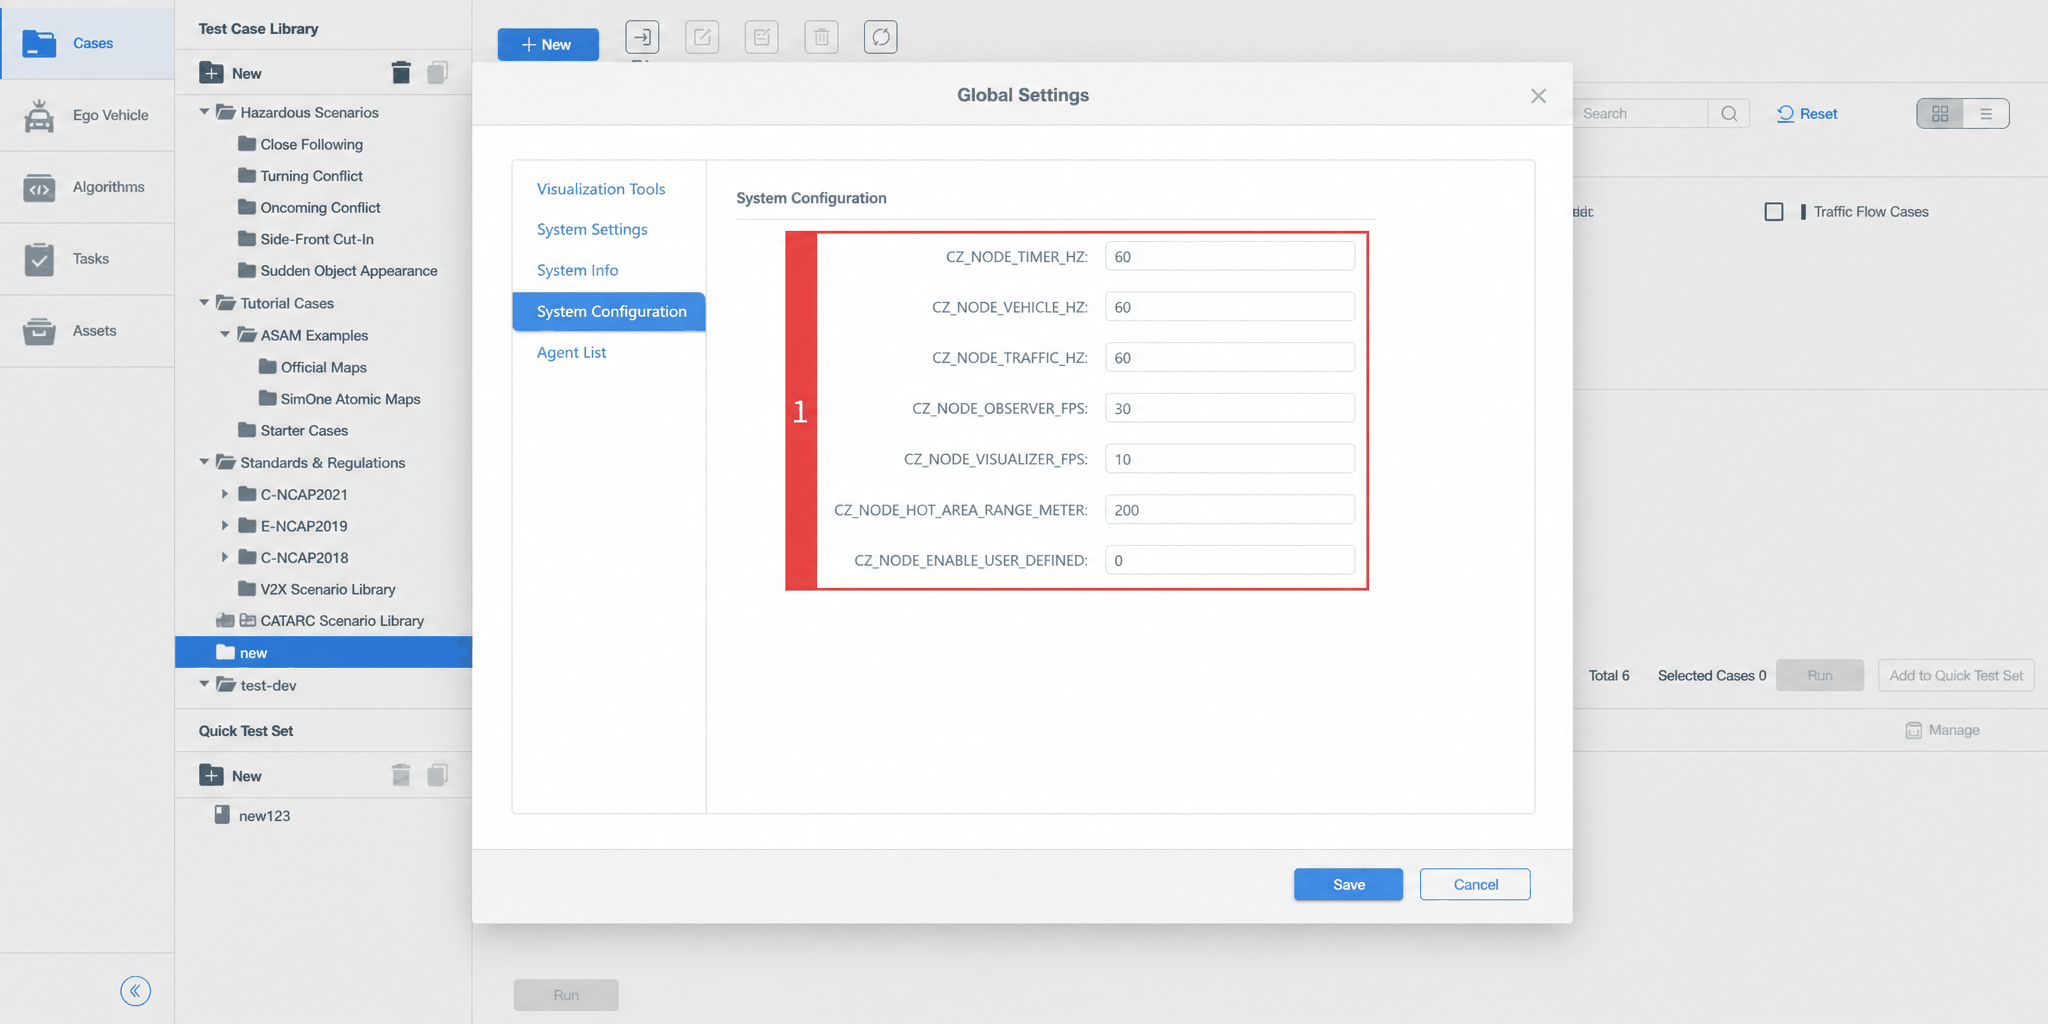
Task: Collapse the test-dev folder
Action: coord(204,685)
